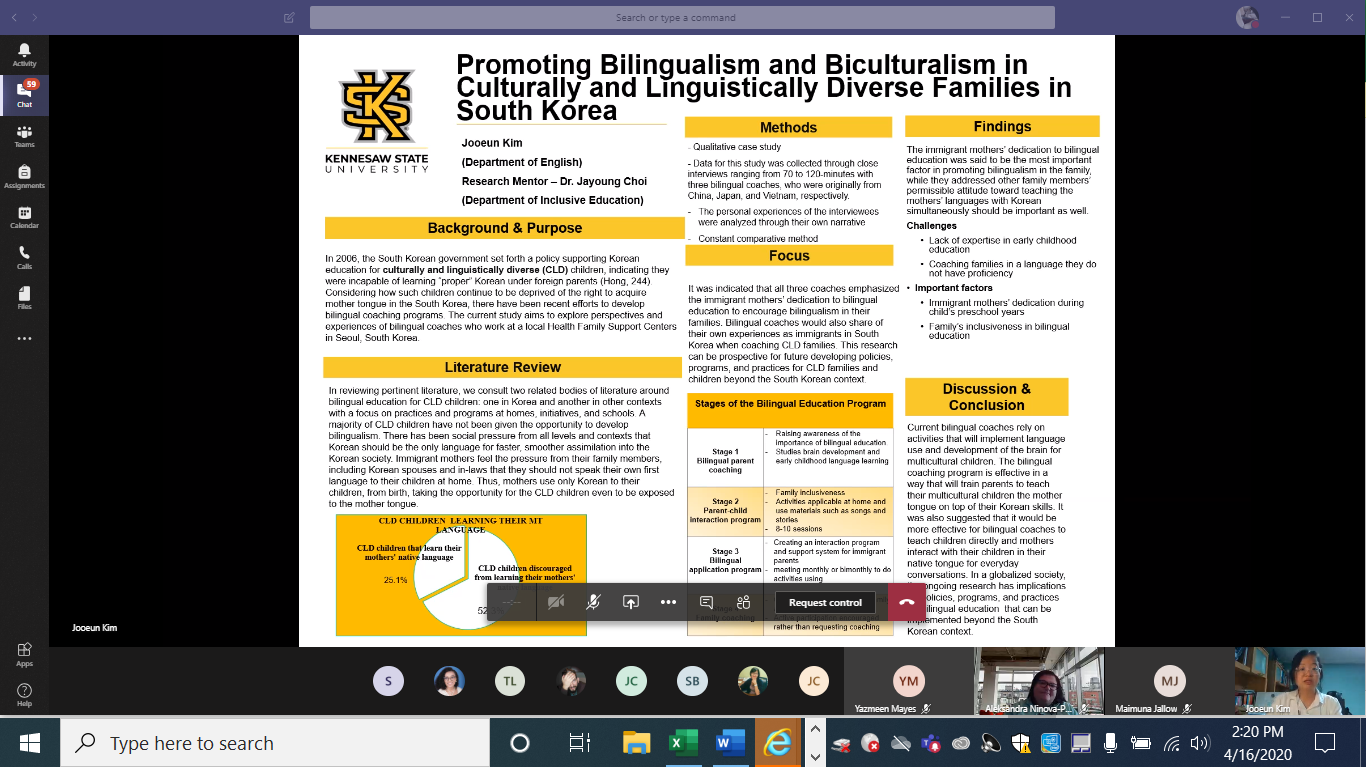Show the meeting participants list
Viewport: 1366px width, 767px height.
click(743, 602)
